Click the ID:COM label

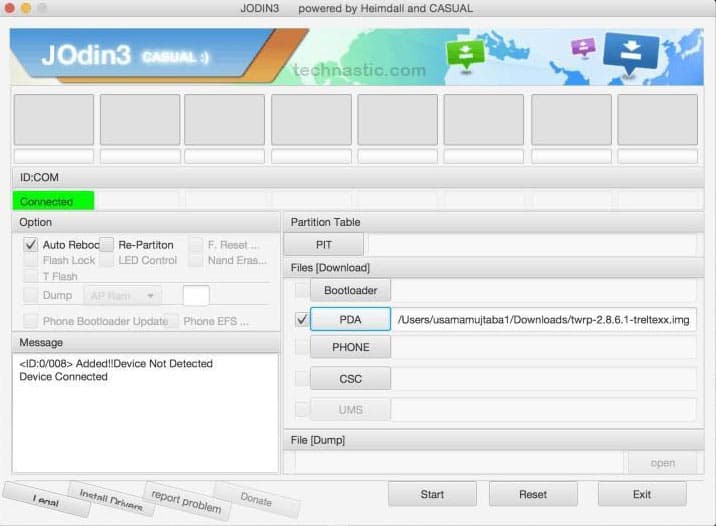coord(39,177)
